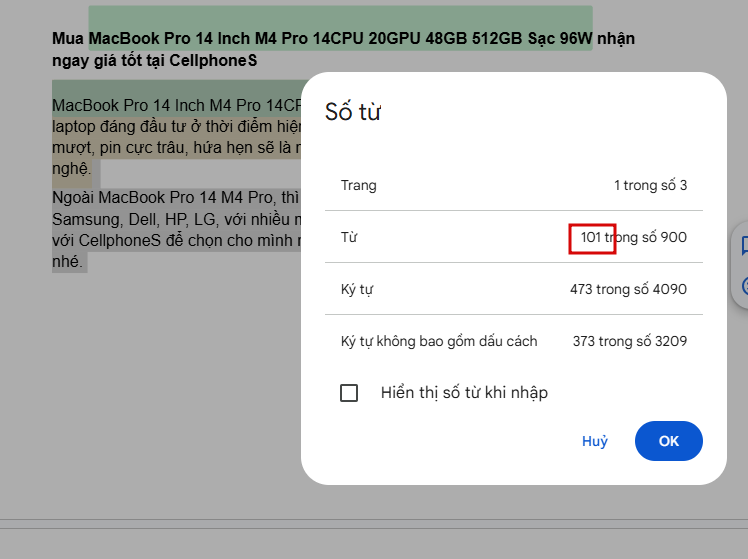Click the document heading 'Mua MacBook Pro 14 Inch'
This screenshot has height=559, width=748.
(x=343, y=49)
